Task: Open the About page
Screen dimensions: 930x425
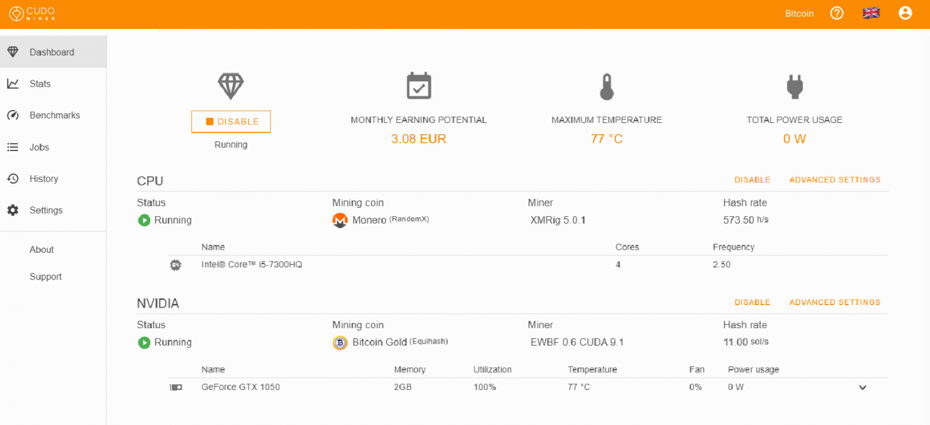Action: click(x=42, y=250)
